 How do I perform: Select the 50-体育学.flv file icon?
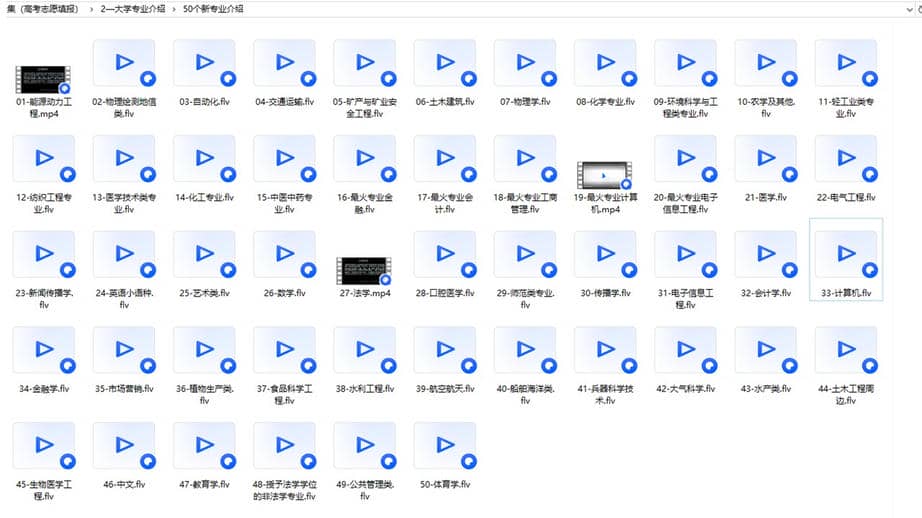point(445,446)
